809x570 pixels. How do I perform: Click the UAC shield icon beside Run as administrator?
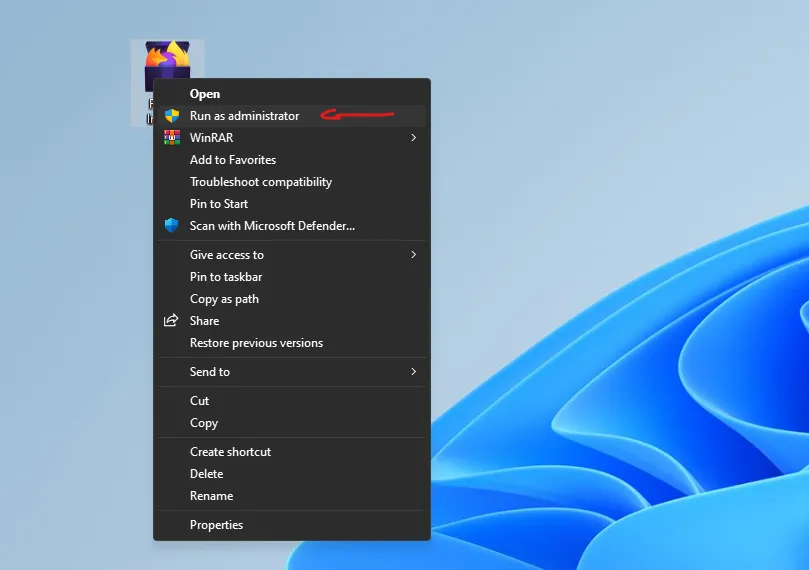[x=171, y=116]
